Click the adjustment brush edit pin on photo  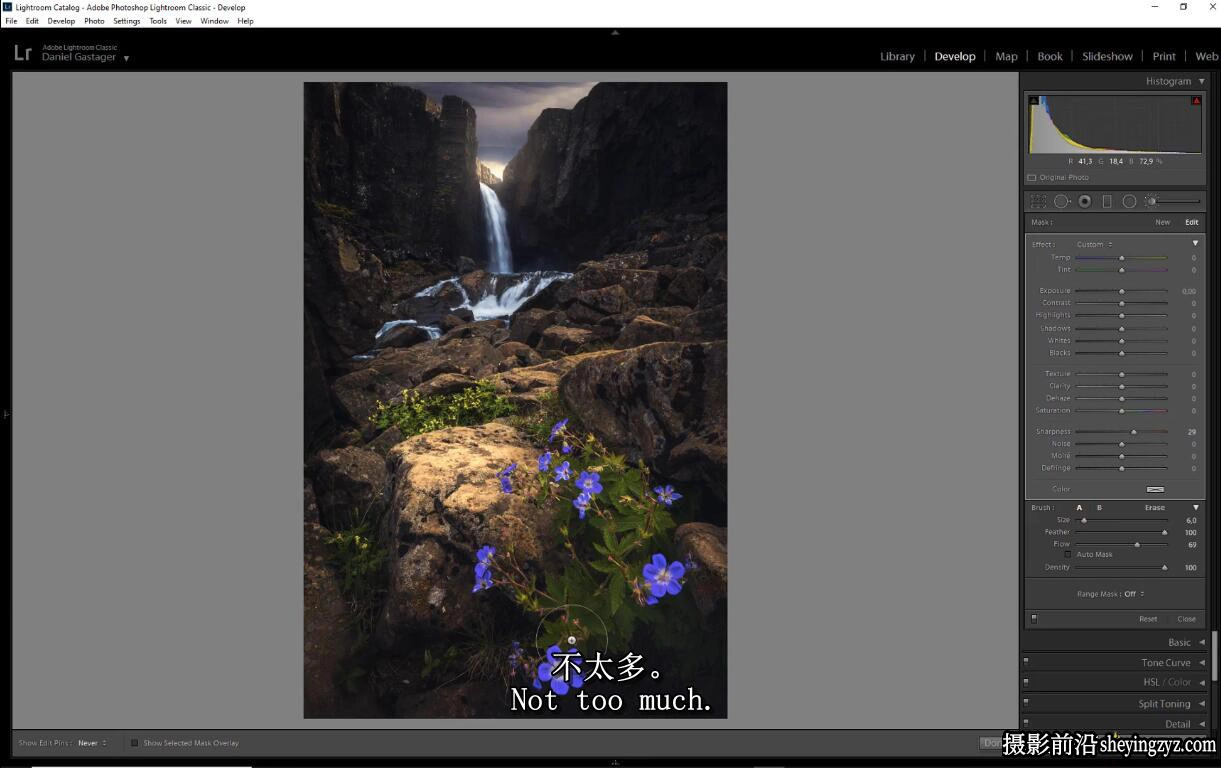(572, 640)
